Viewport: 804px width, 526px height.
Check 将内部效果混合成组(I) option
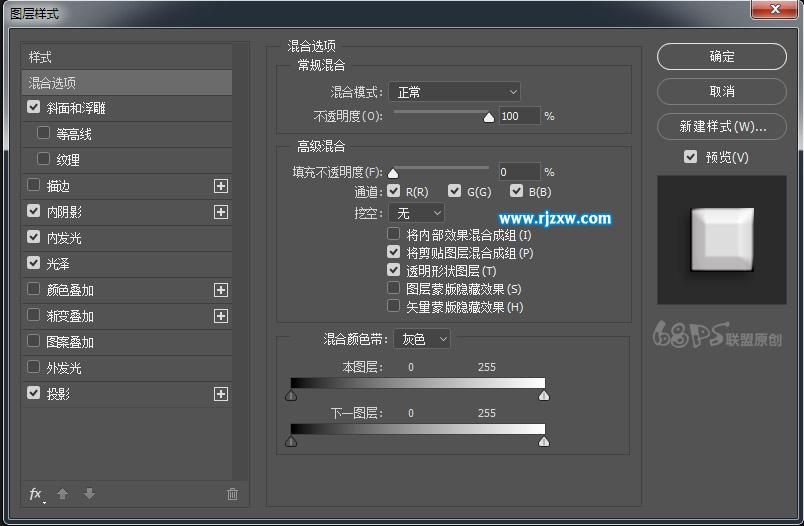[393, 234]
